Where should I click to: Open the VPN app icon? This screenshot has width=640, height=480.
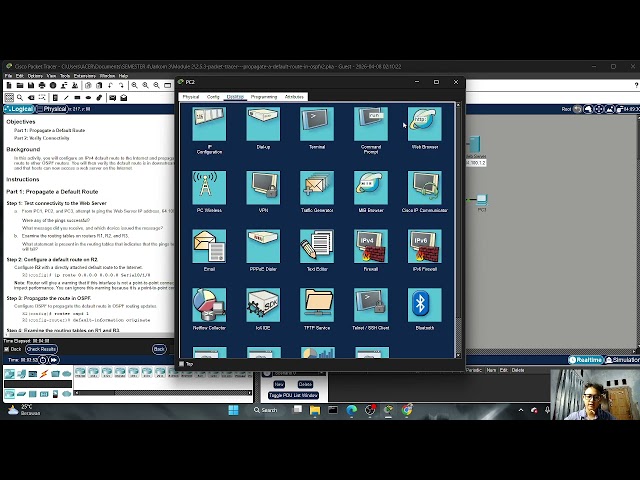pos(263,188)
